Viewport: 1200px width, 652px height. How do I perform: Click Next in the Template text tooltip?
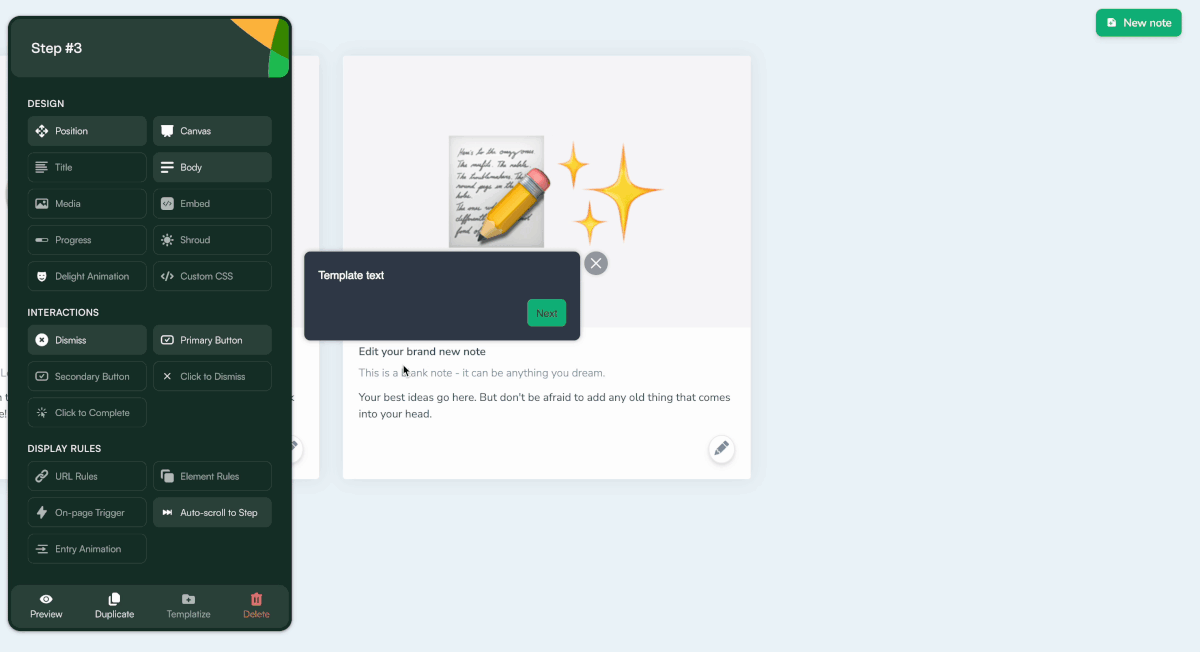click(x=546, y=313)
